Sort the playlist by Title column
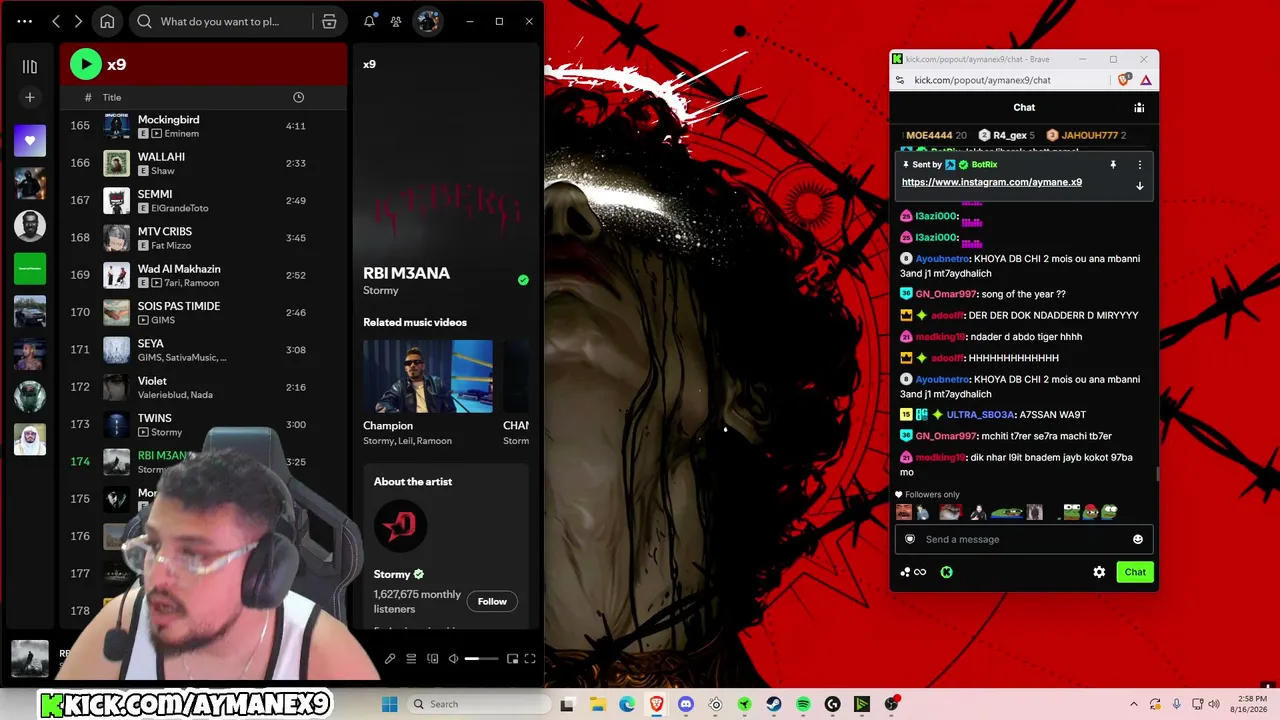This screenshot has width=1280, height=720. 112,97
